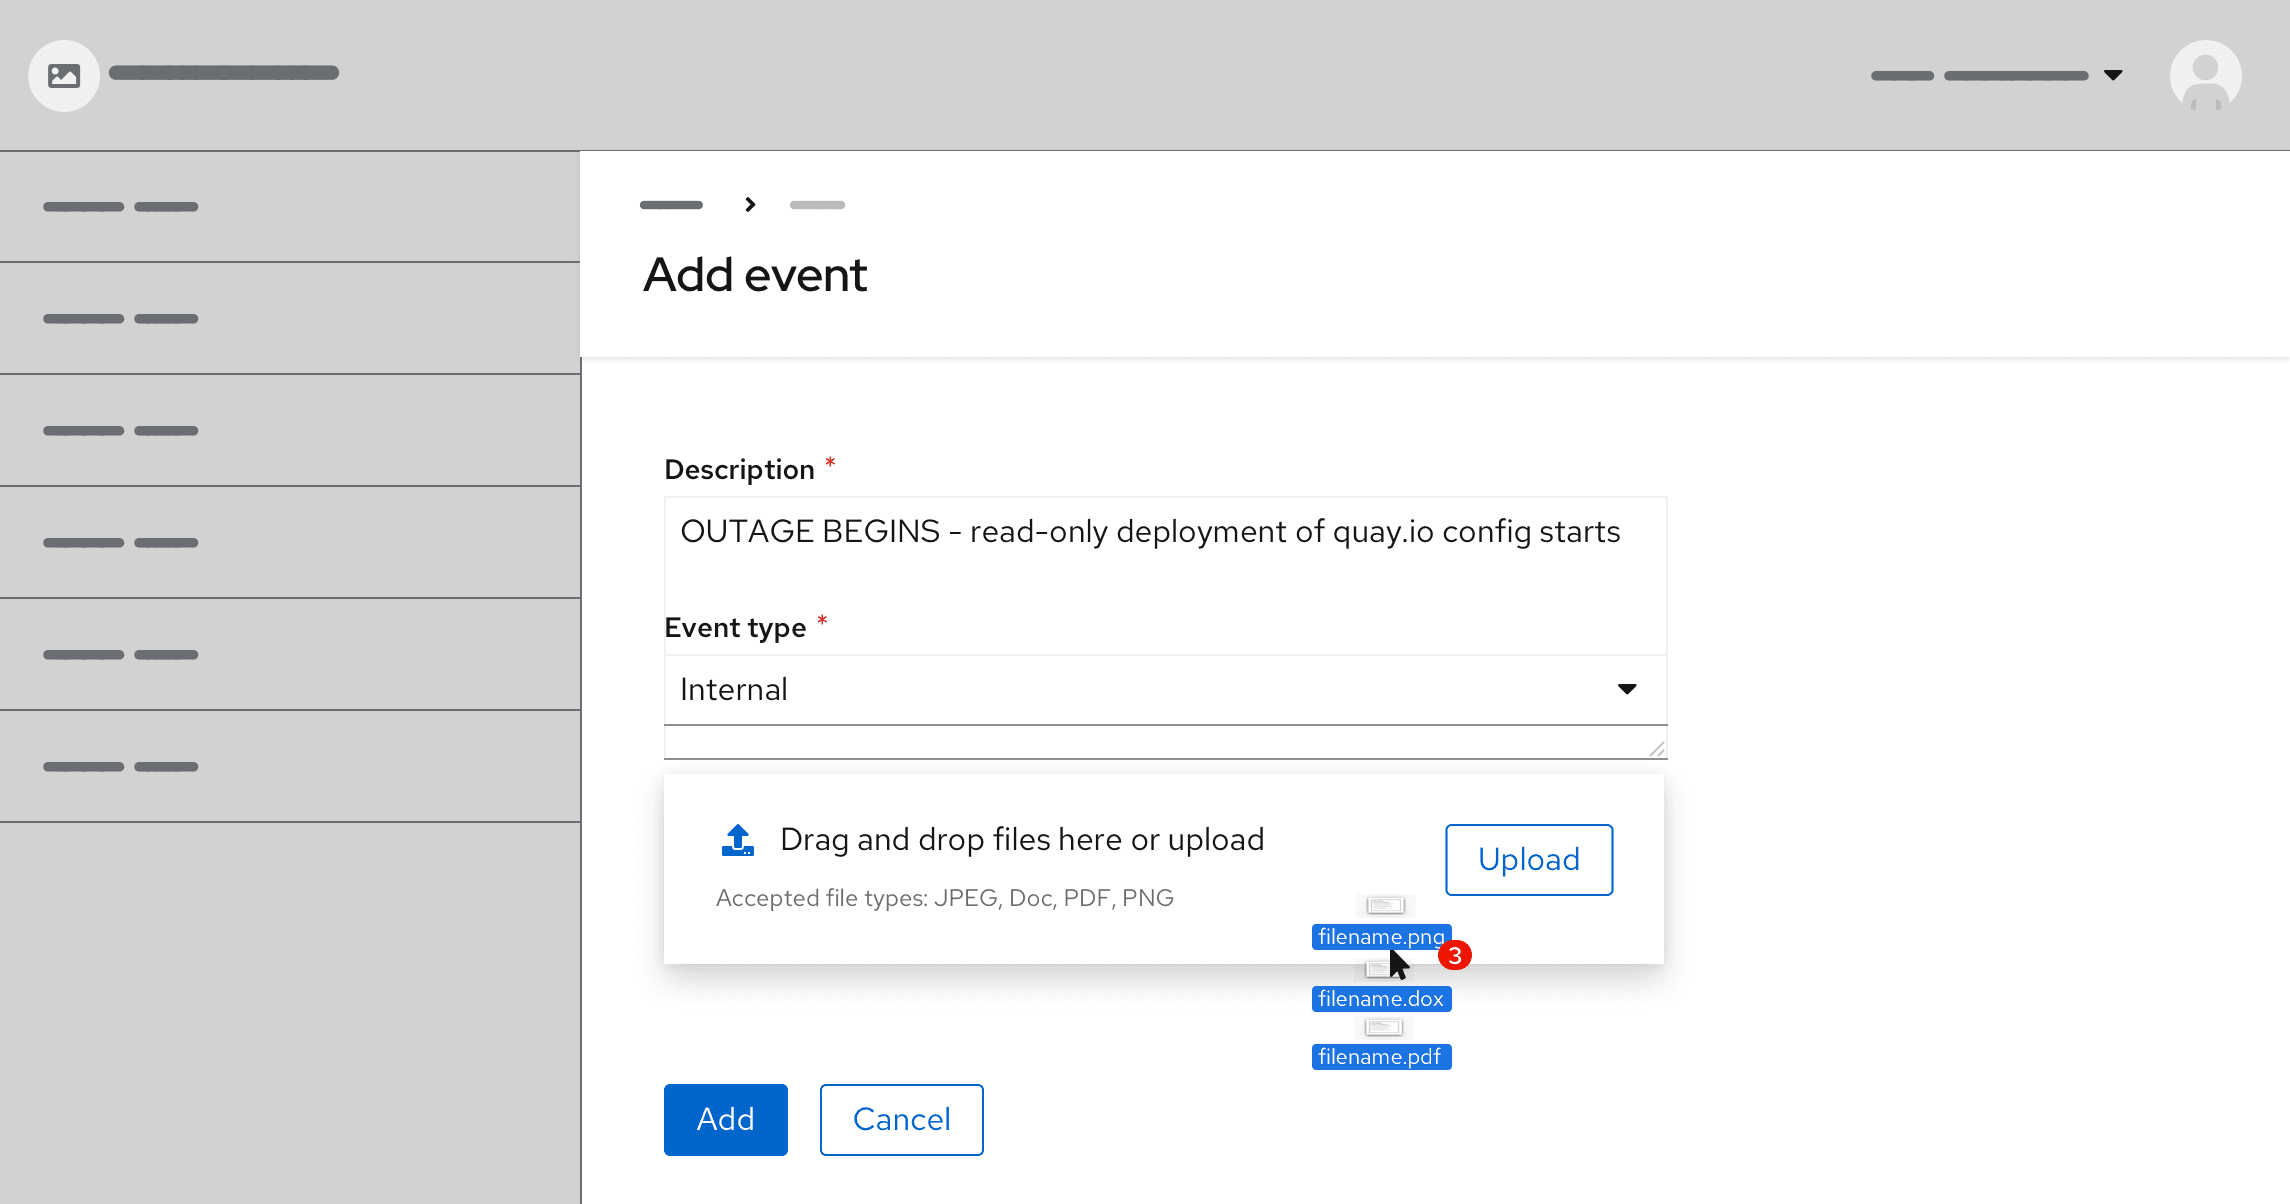Open the user avatar profile icon

click(x=2205, y=76)
